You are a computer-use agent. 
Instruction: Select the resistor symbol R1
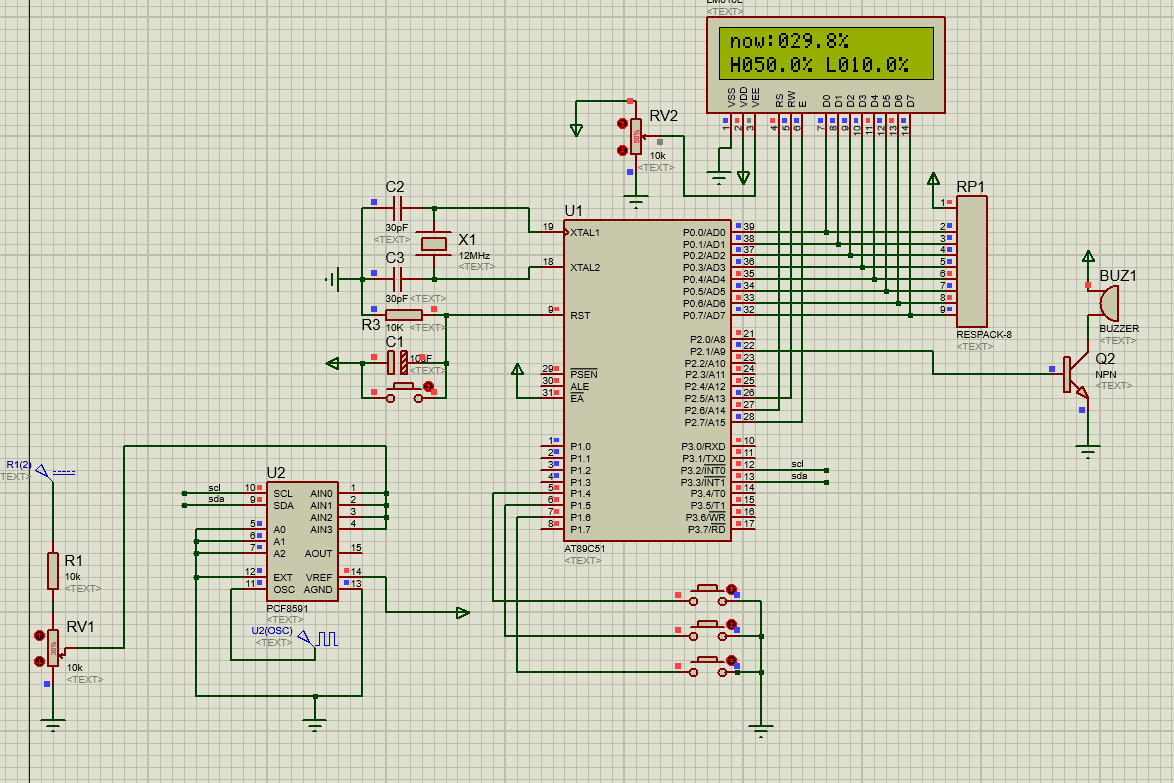pos(53,571)
